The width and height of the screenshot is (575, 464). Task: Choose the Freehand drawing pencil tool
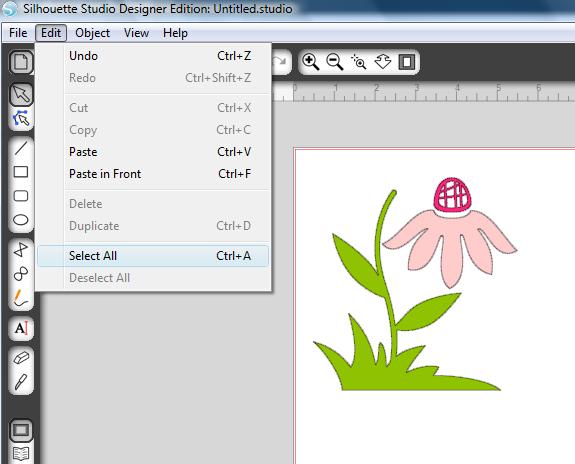21,298
